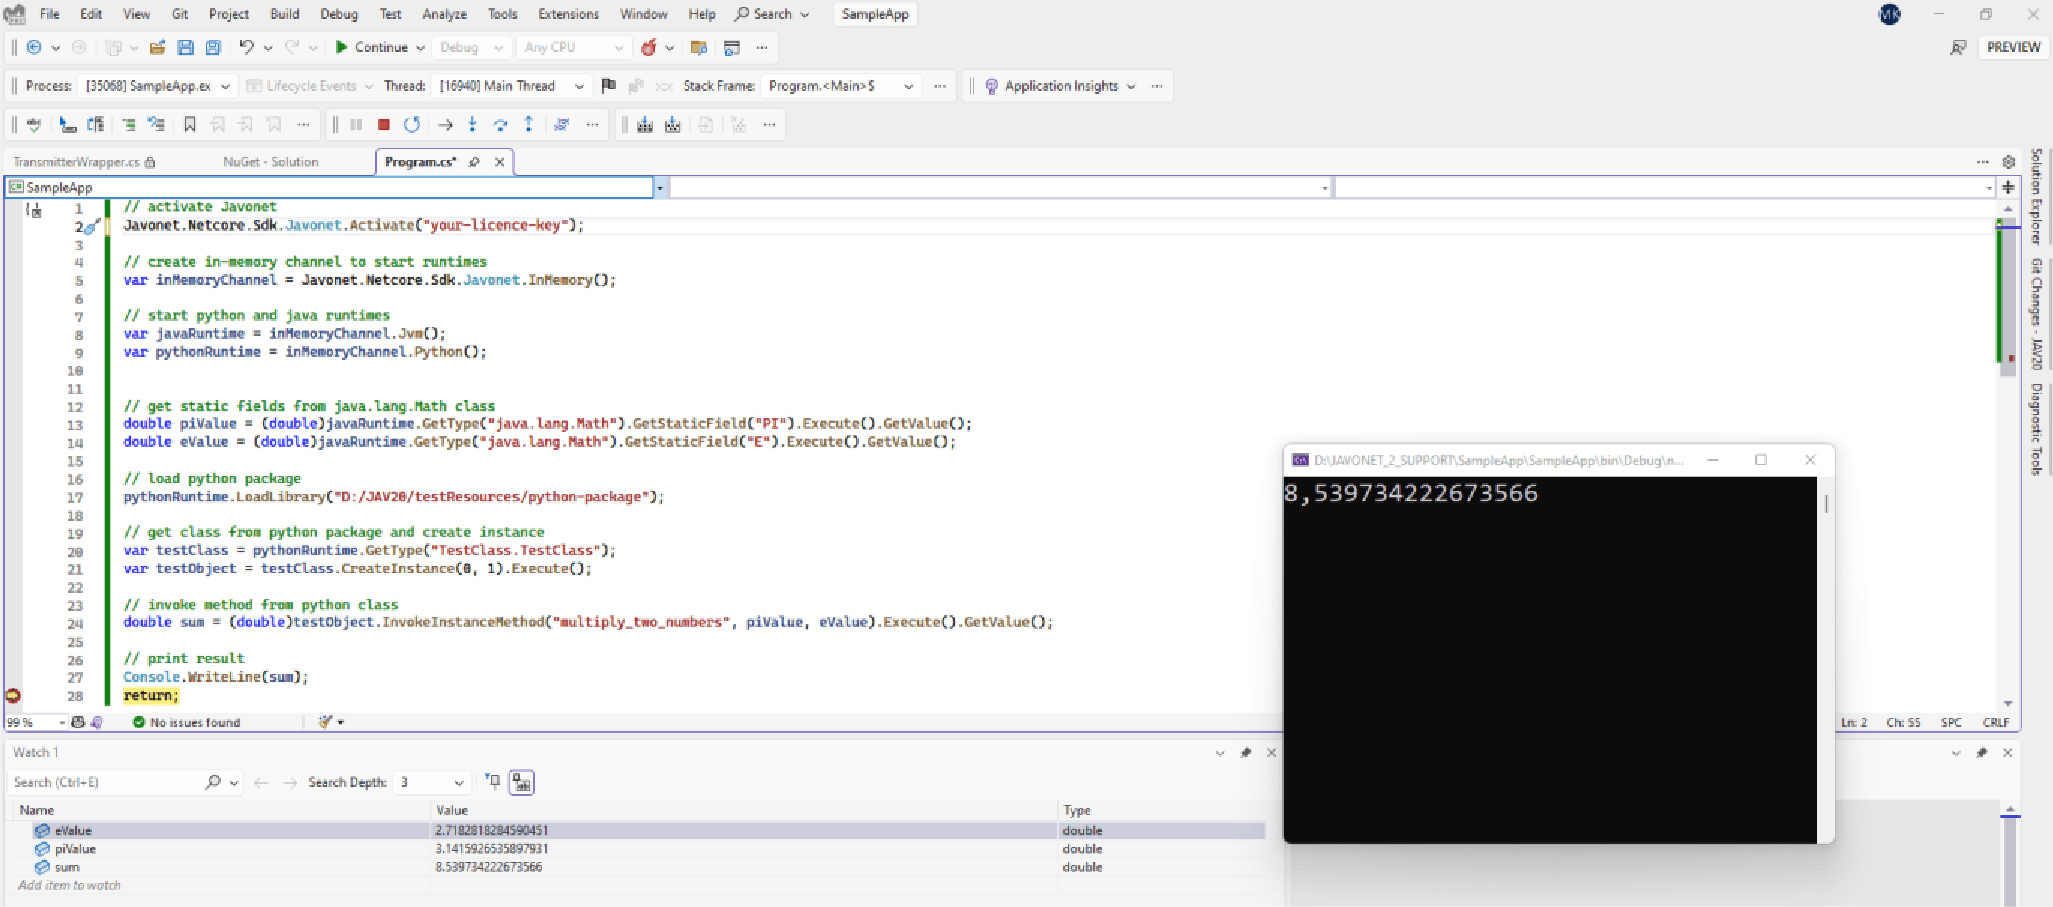Open the Diagnostic Tools side tab
The width and height of the screenshot is (2053, 907).
click(x=2037, y=429)
